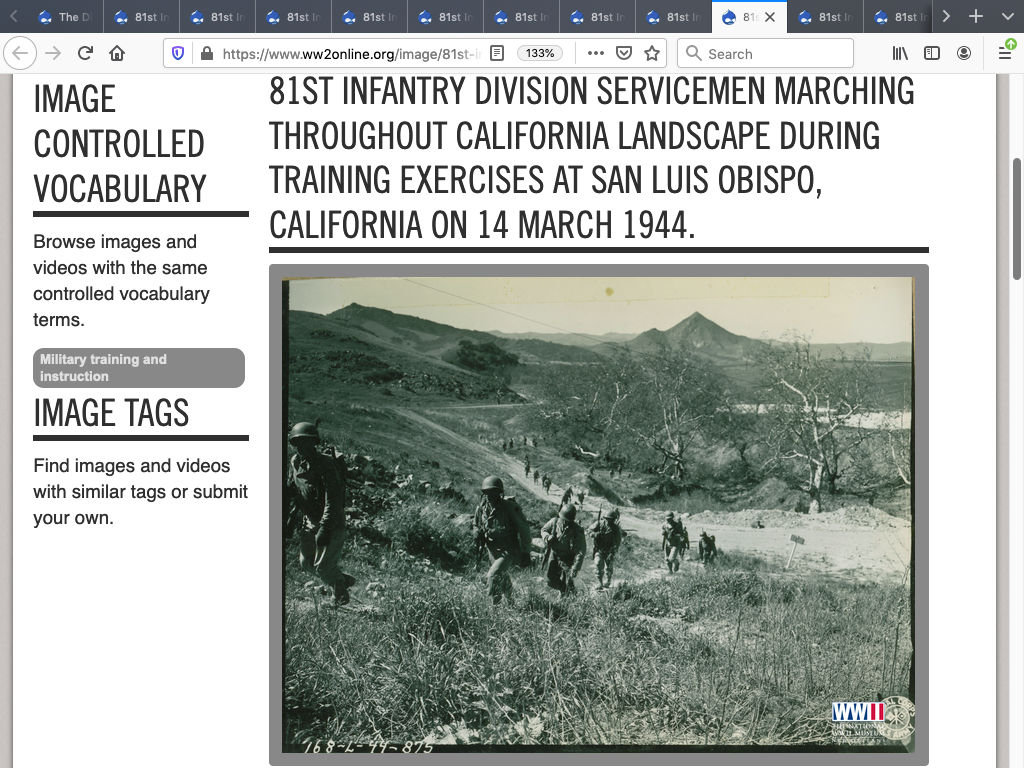Image resolution: width=1024 pixels, height=768 pixels.
Task: Open a new browser tab
Action: [976, 17]
